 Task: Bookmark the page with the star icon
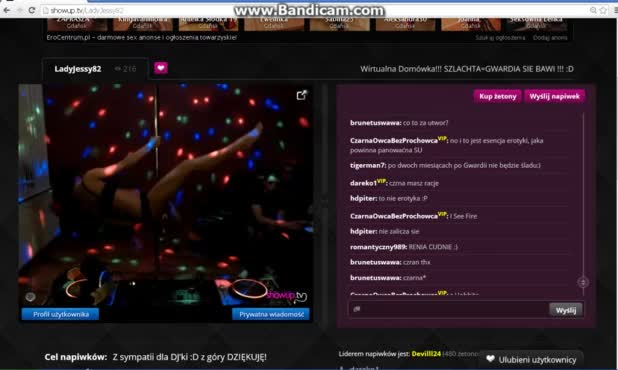(603, 11)
